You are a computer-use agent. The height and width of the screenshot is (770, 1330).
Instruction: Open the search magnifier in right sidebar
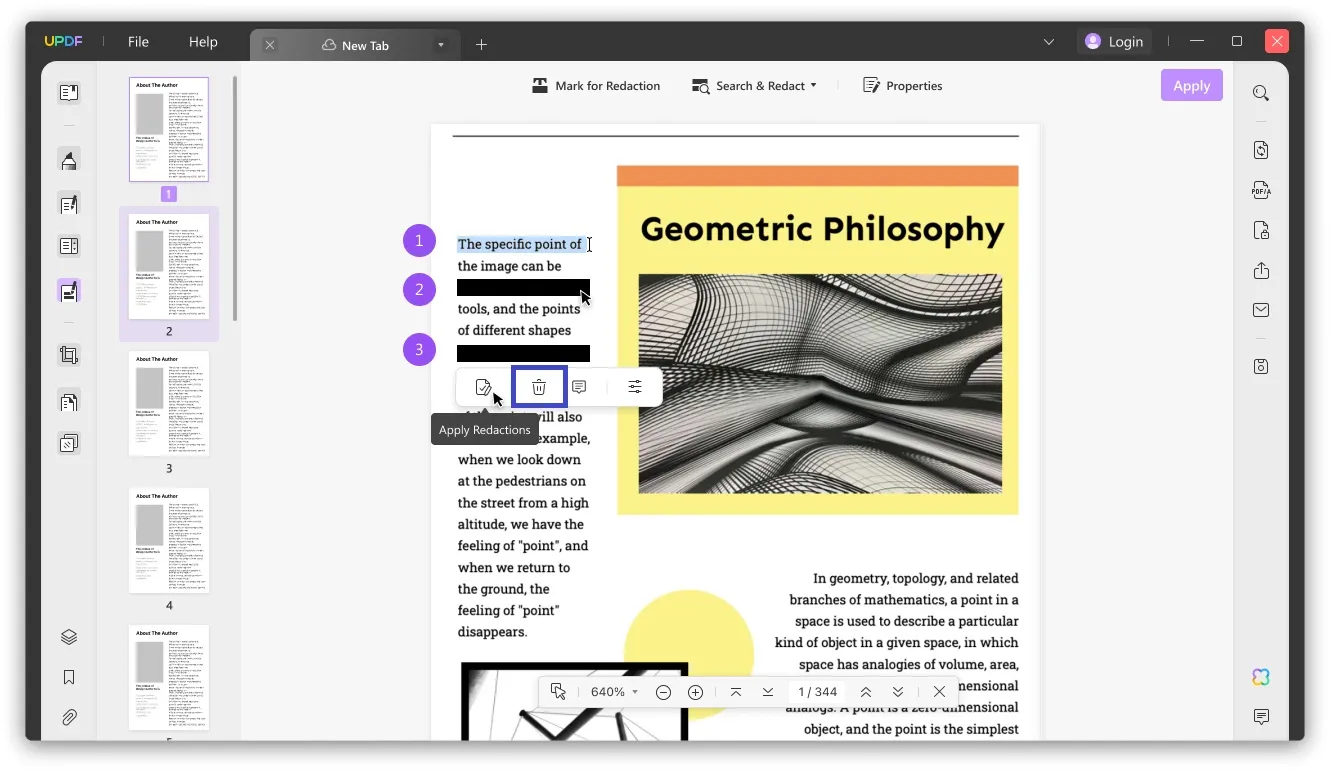point(1261,93)
